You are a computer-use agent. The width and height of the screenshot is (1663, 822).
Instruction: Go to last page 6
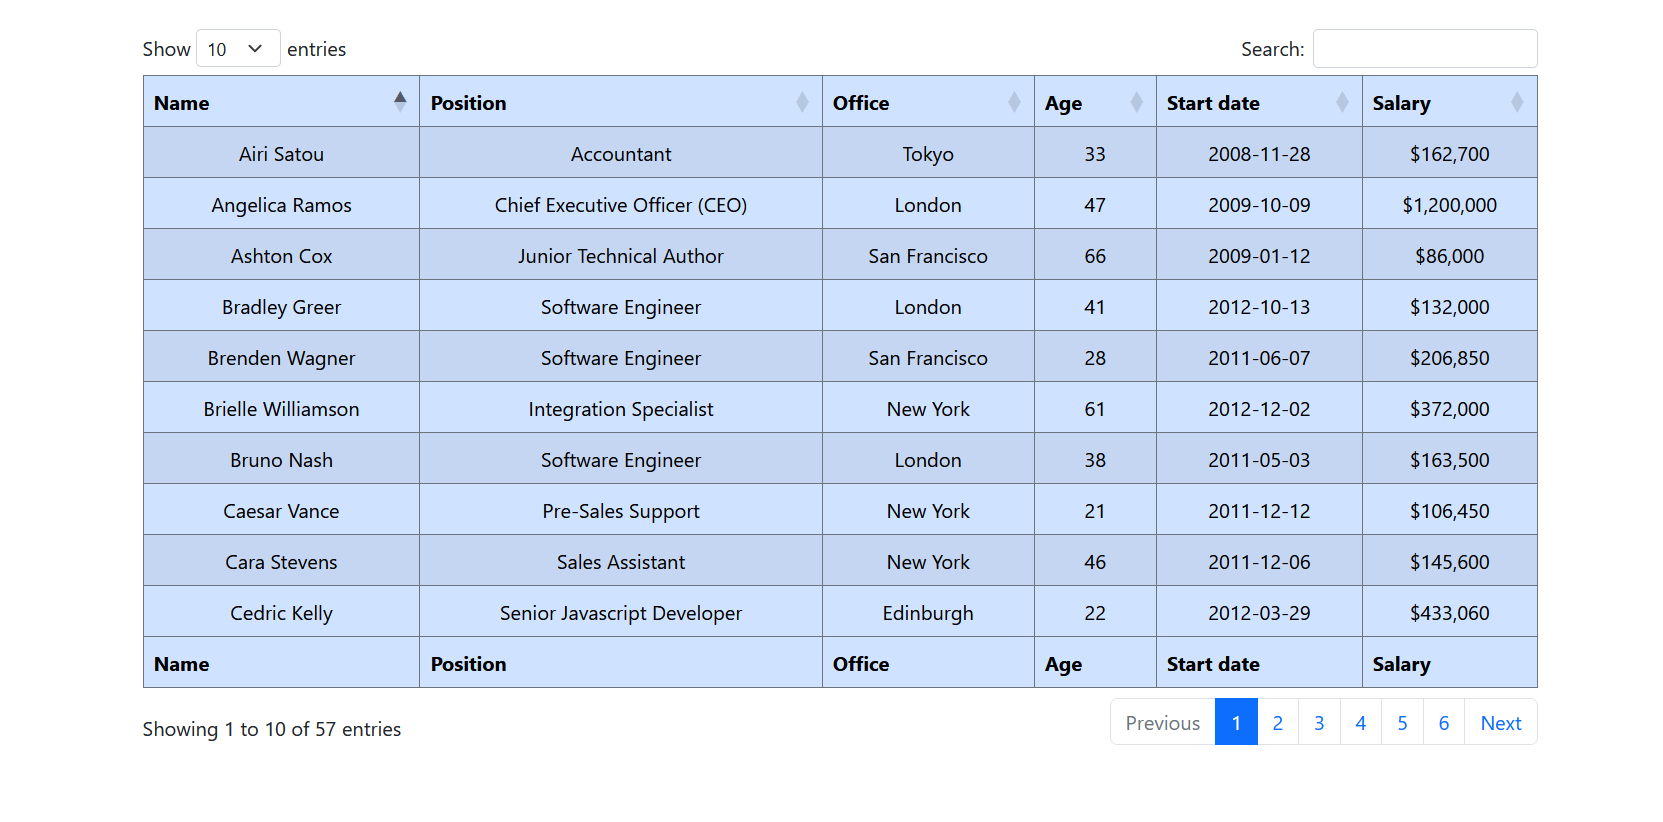tap(1443, 723)
